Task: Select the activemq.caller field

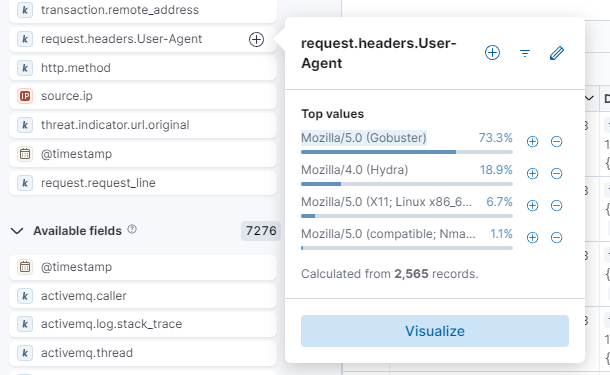Action: [x=143, y=296]
